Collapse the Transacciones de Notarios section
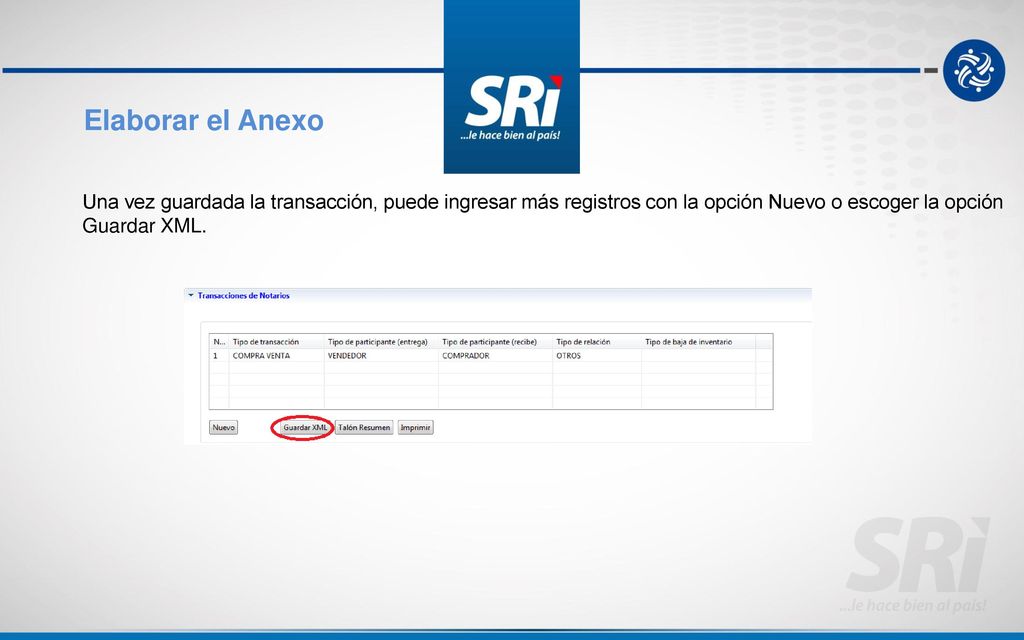The width and height of the screenshot is (1024, 640). [191, 295]
